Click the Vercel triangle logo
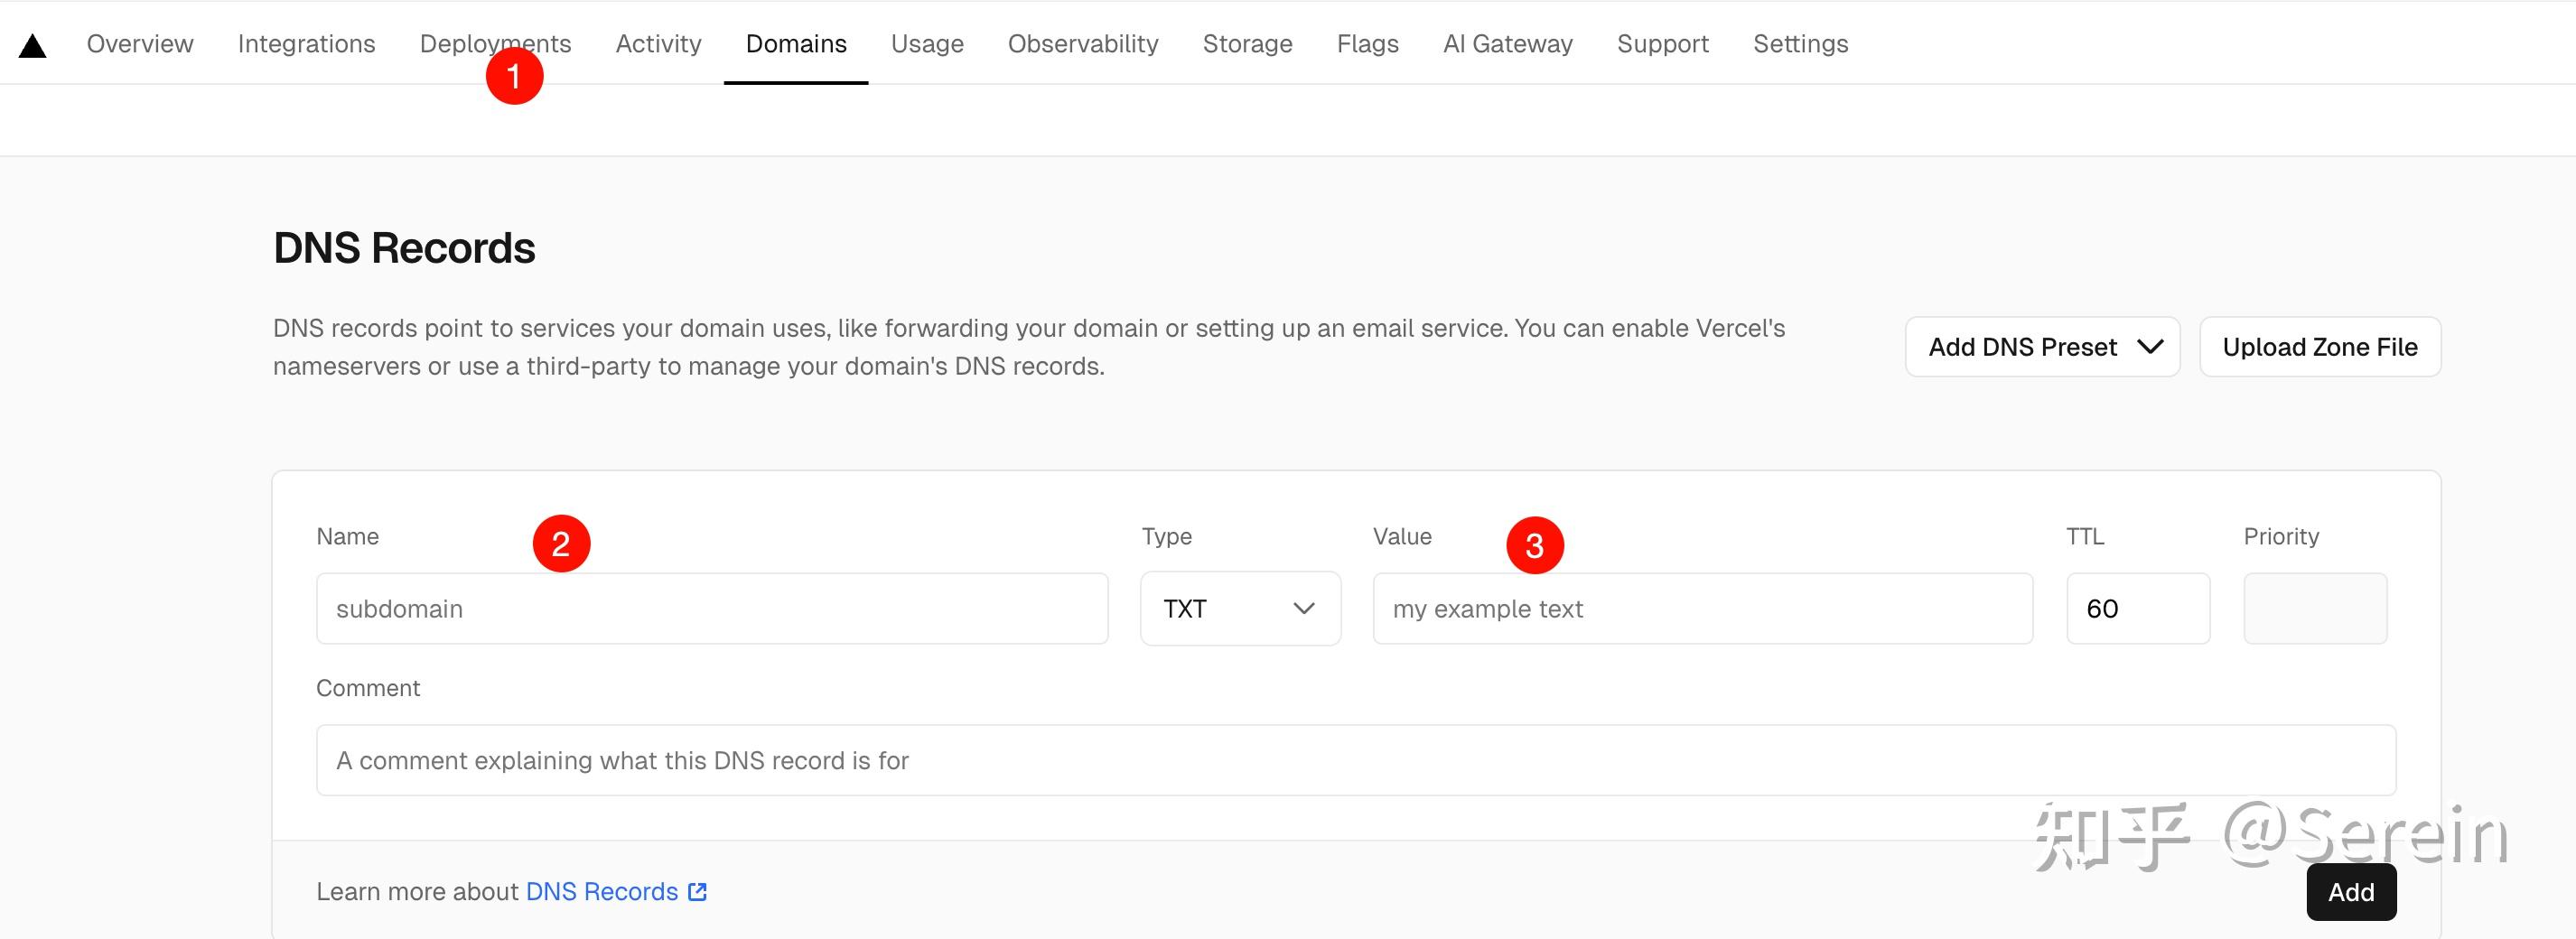2576x939 pixels. (x=33, y=42)
